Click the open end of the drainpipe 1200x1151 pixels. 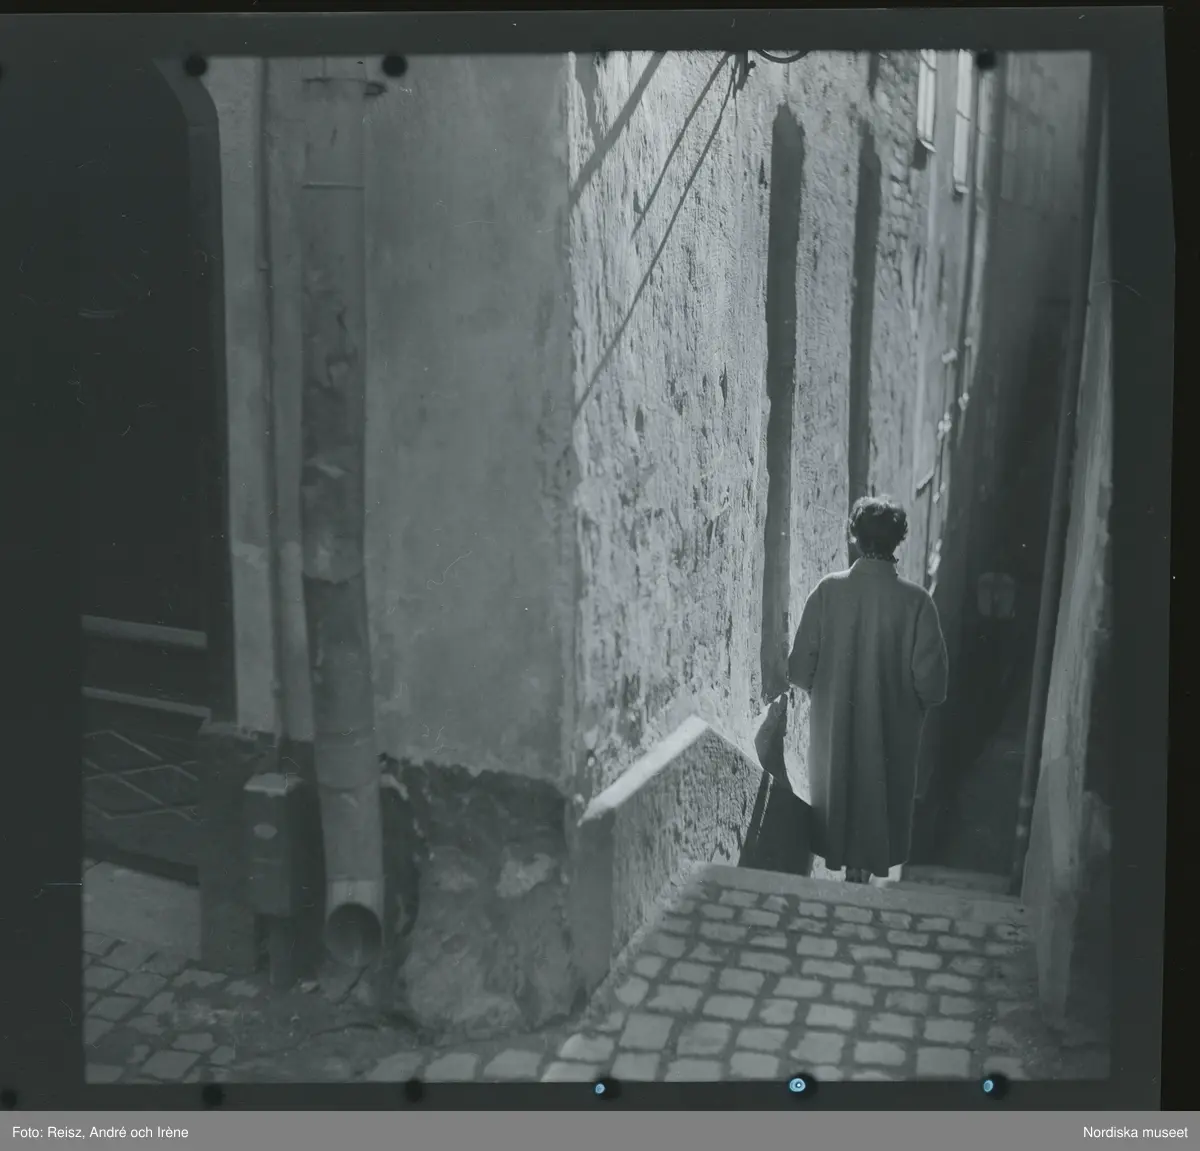(352, 929)
